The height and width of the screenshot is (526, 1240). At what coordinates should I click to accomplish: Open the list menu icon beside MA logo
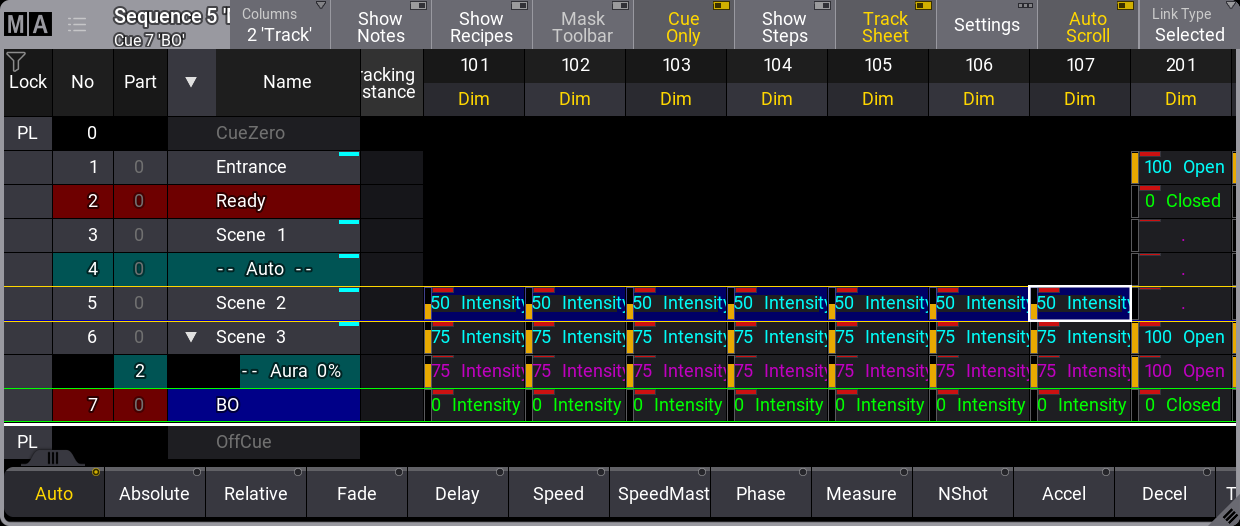77,25
